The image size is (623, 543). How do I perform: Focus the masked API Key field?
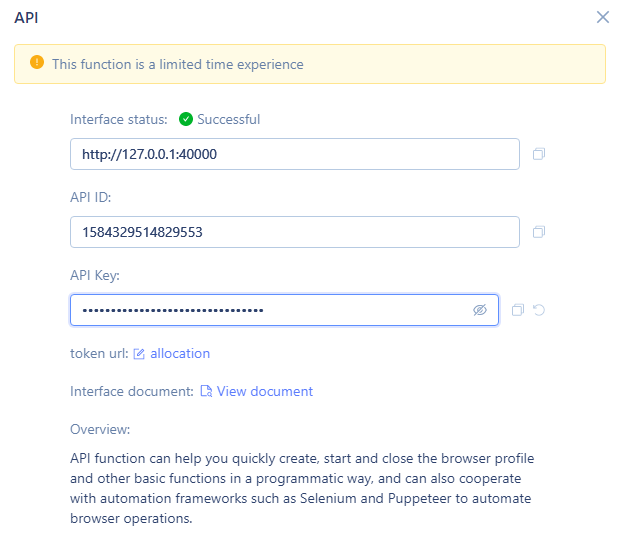pyautogui.click(x=284, y=310)
